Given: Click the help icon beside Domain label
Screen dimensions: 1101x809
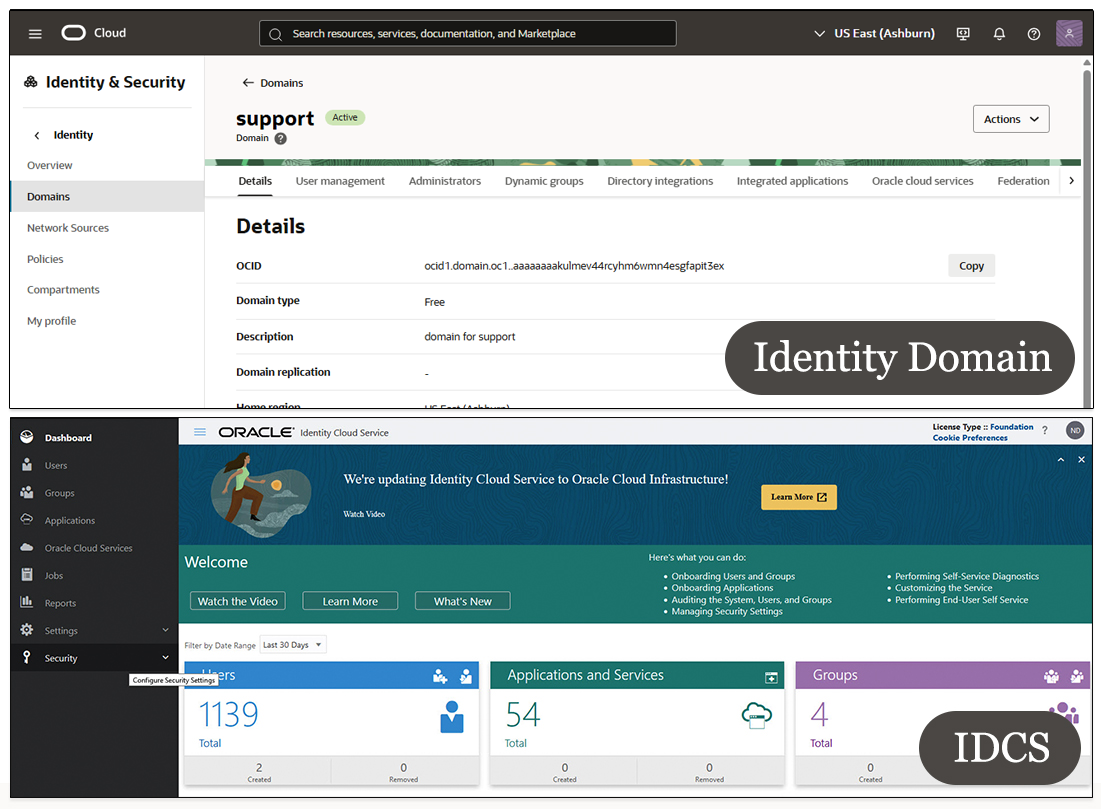Looking at the screenshot, I should tap(281, 138).
